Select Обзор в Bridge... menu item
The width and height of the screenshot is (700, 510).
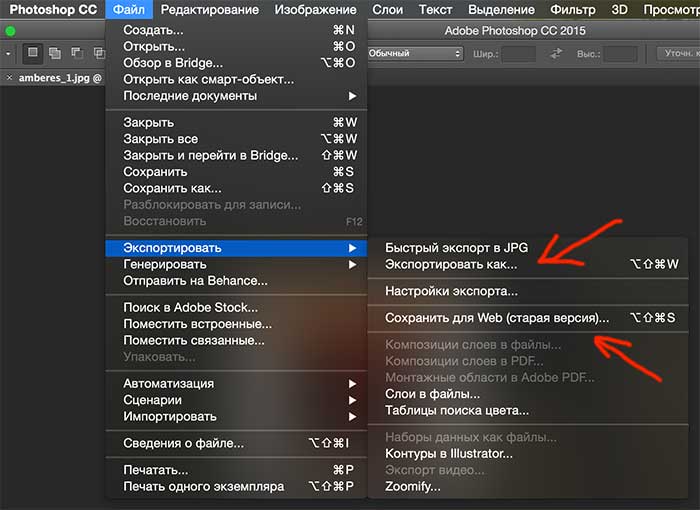pos(237,63)
